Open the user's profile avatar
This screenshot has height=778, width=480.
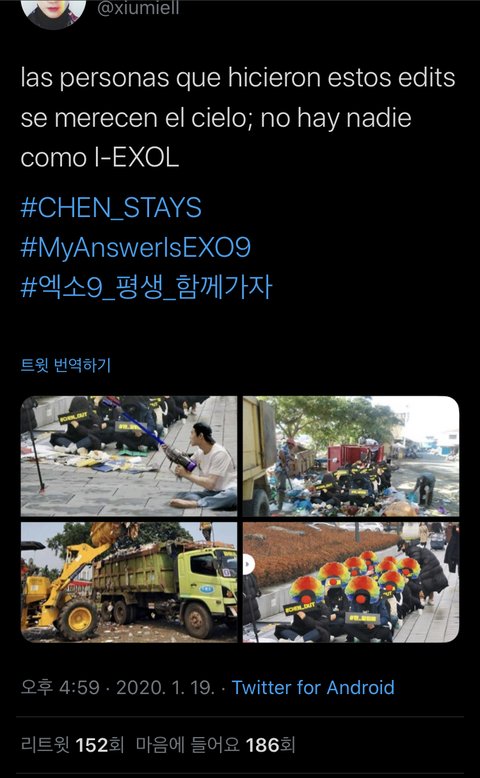pyautogui.click(x=53, y=12)
